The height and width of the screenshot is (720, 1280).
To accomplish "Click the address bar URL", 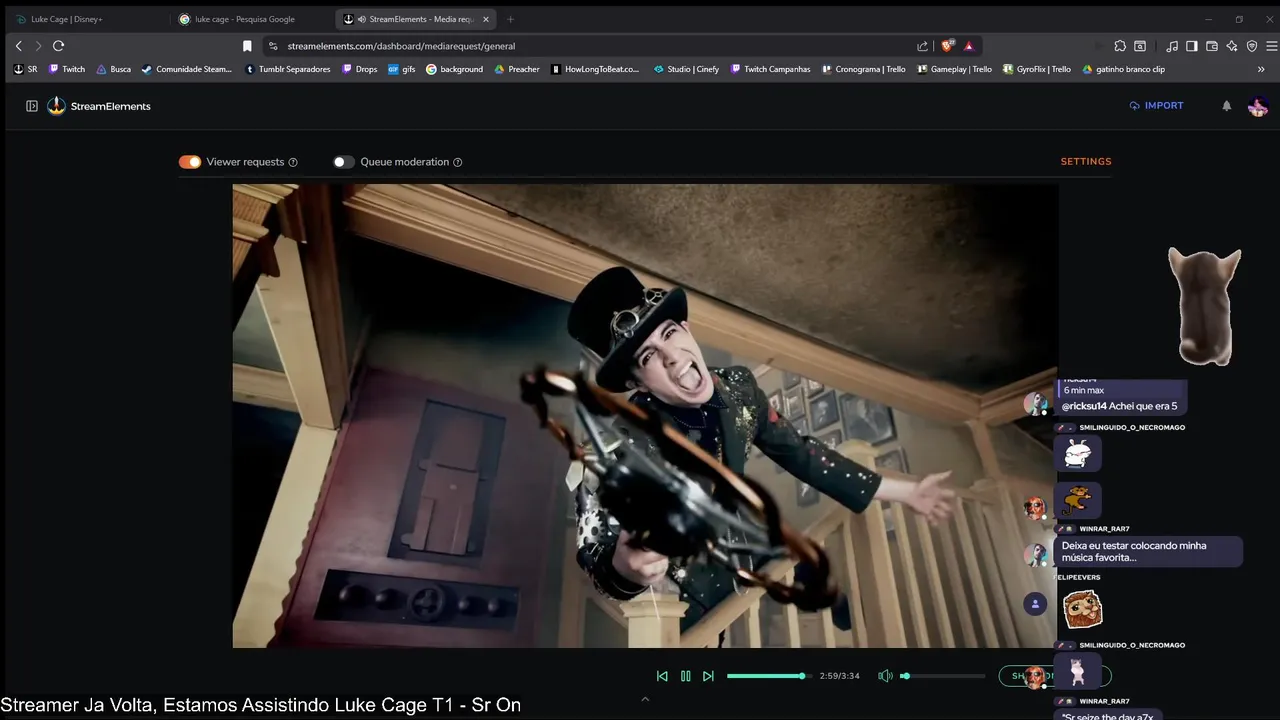I will [x=401, y=46].
